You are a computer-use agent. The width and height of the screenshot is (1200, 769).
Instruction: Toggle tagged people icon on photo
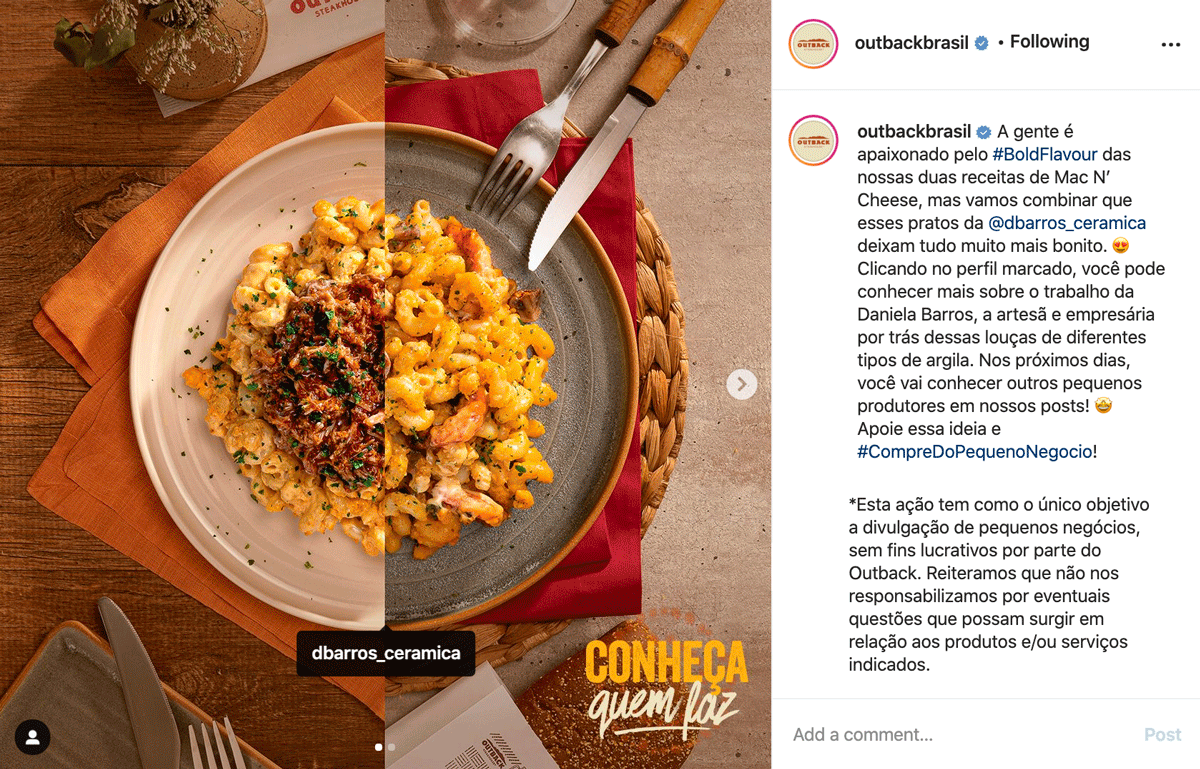(33, 738)
